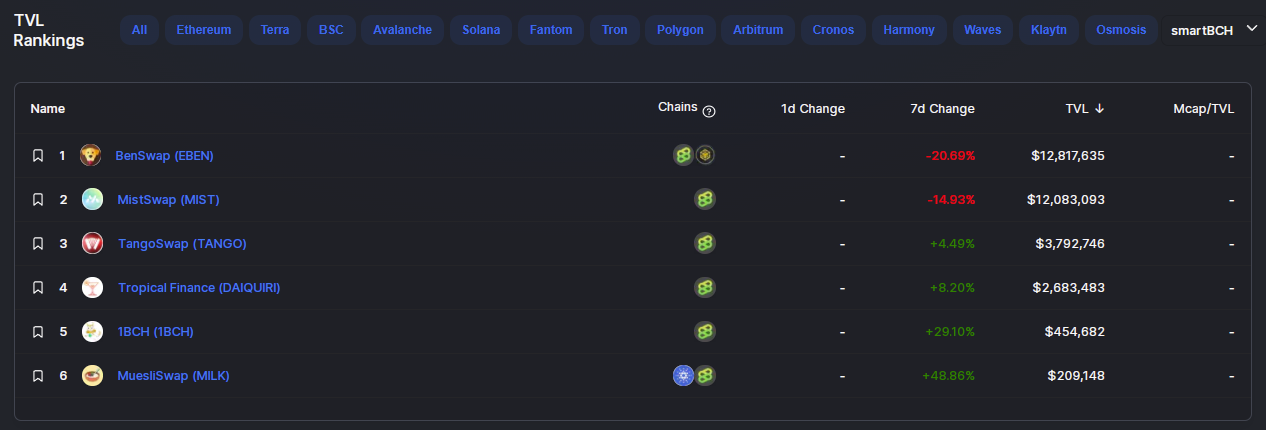Screen dimensions: 1266x430
Task: Click the $12,083,093 TVL value
Action: tap(1066, 200)
